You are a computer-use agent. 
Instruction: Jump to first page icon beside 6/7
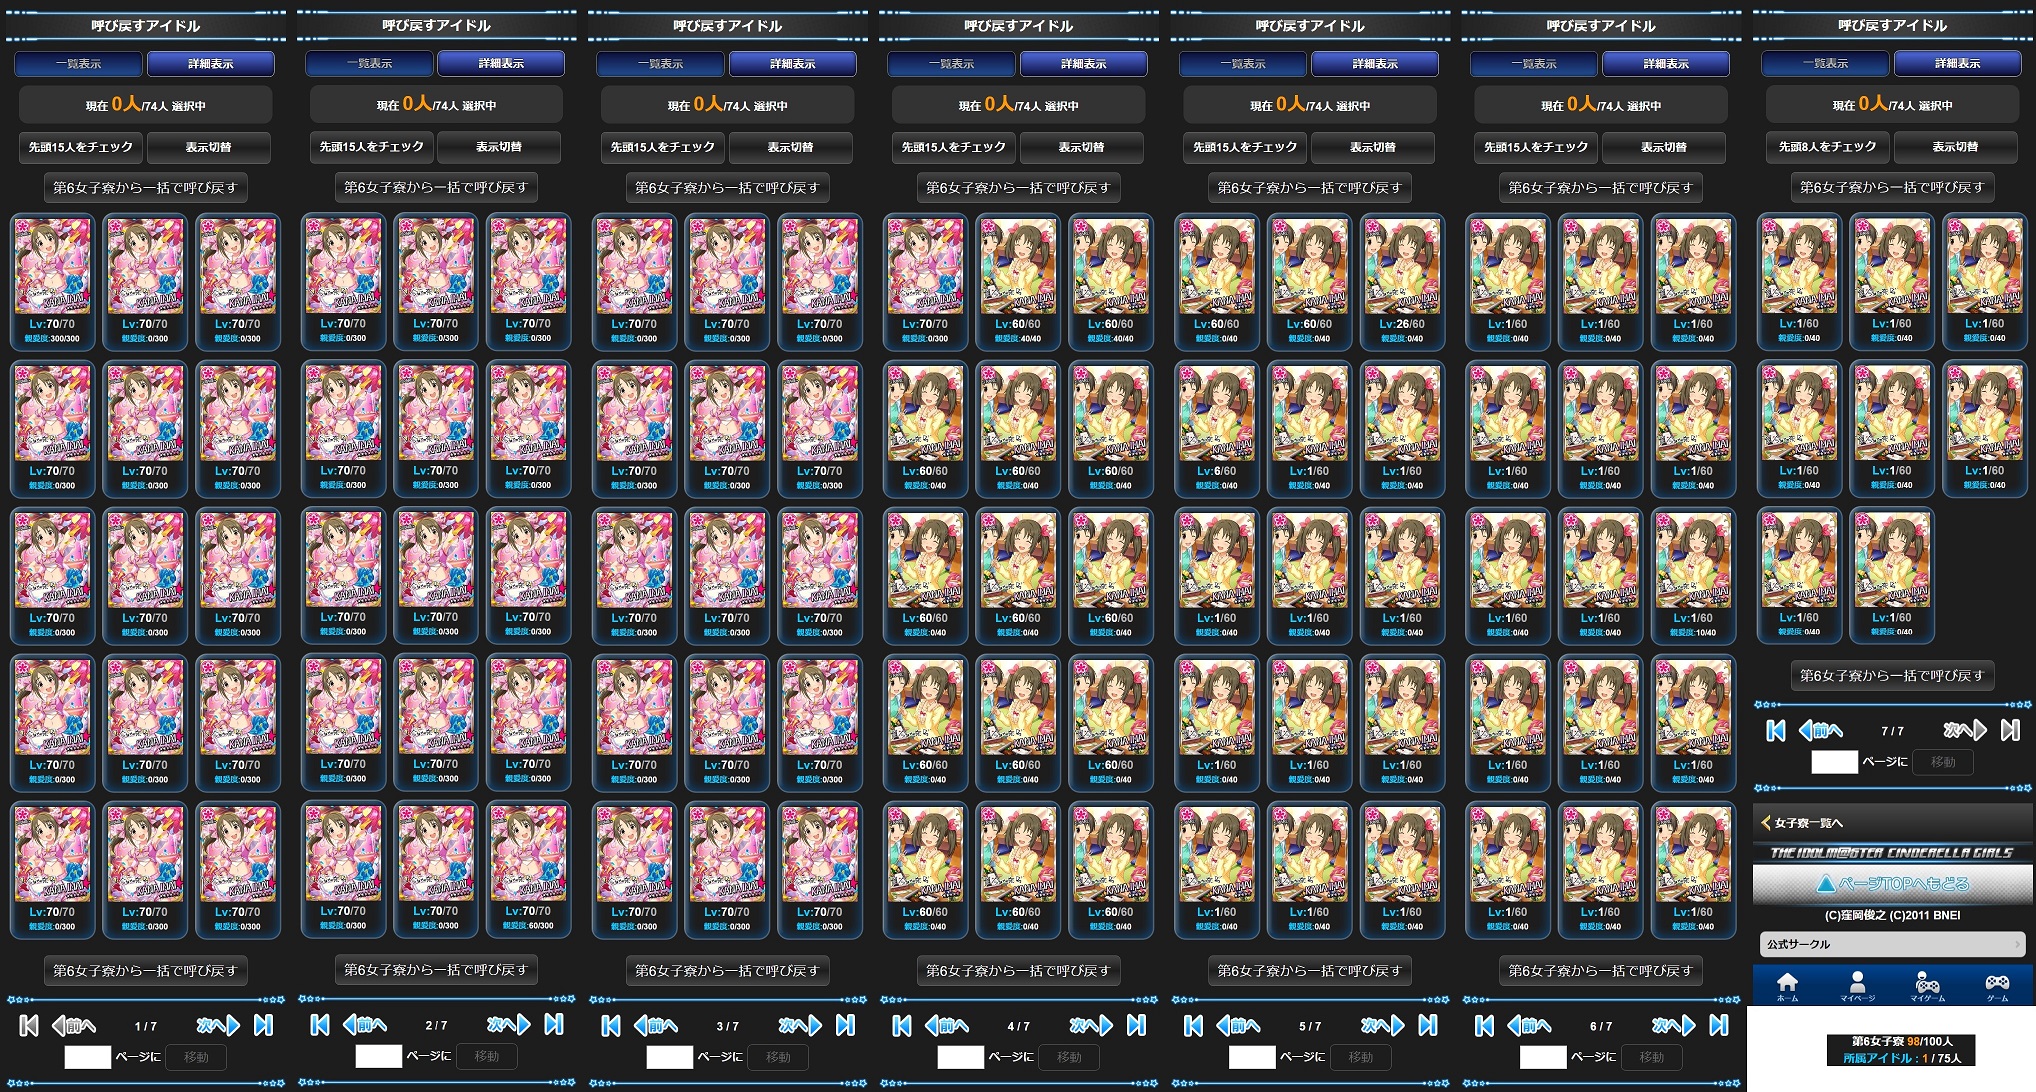tap(1484, 1025)
